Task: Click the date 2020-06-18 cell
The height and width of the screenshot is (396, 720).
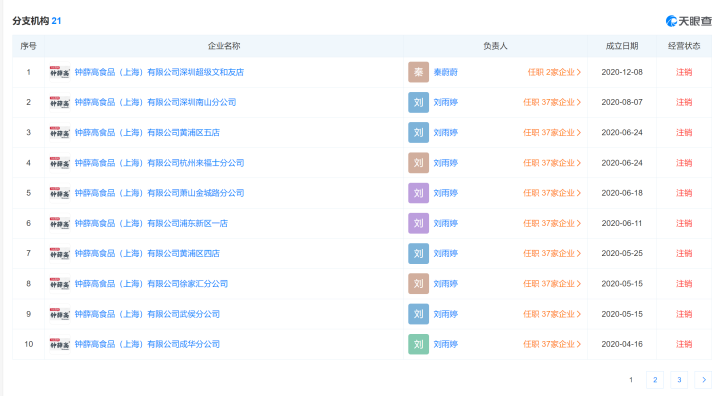Action: pyautogui.click(x=622, y=193)
